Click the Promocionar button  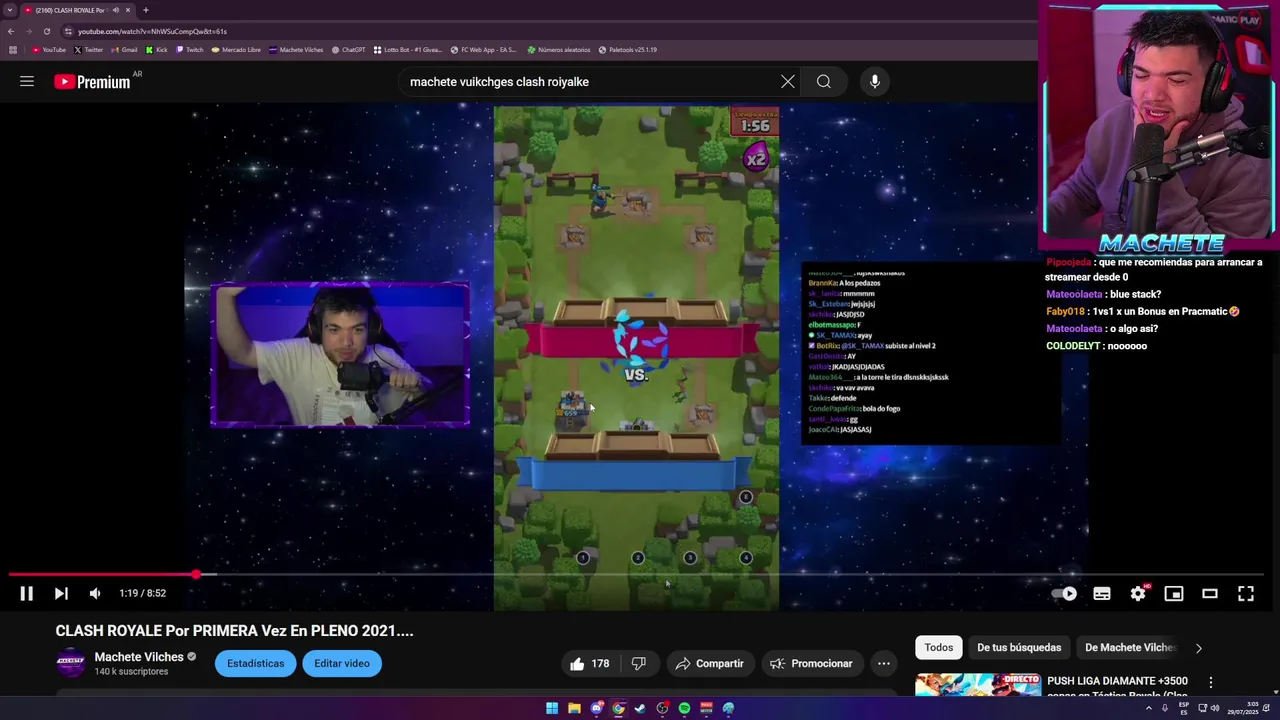tap(811, 664)
